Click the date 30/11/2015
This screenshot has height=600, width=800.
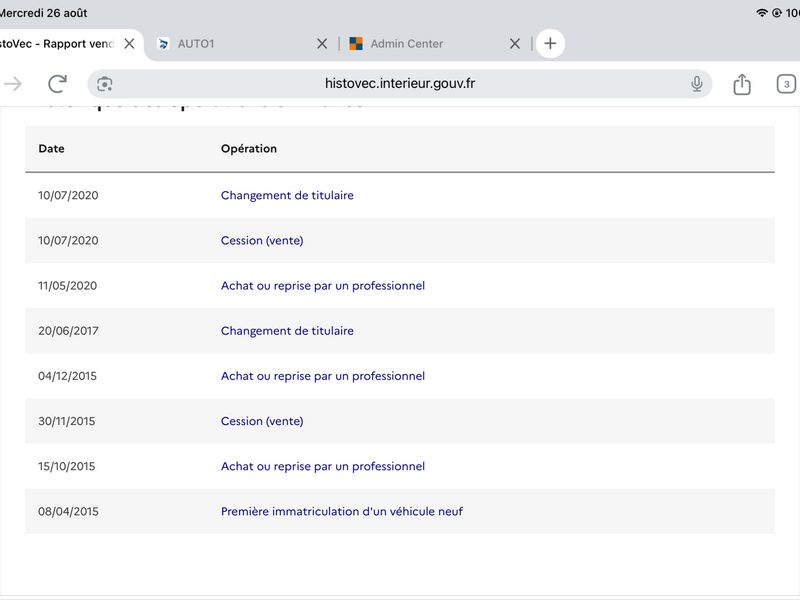pos(66,421)
